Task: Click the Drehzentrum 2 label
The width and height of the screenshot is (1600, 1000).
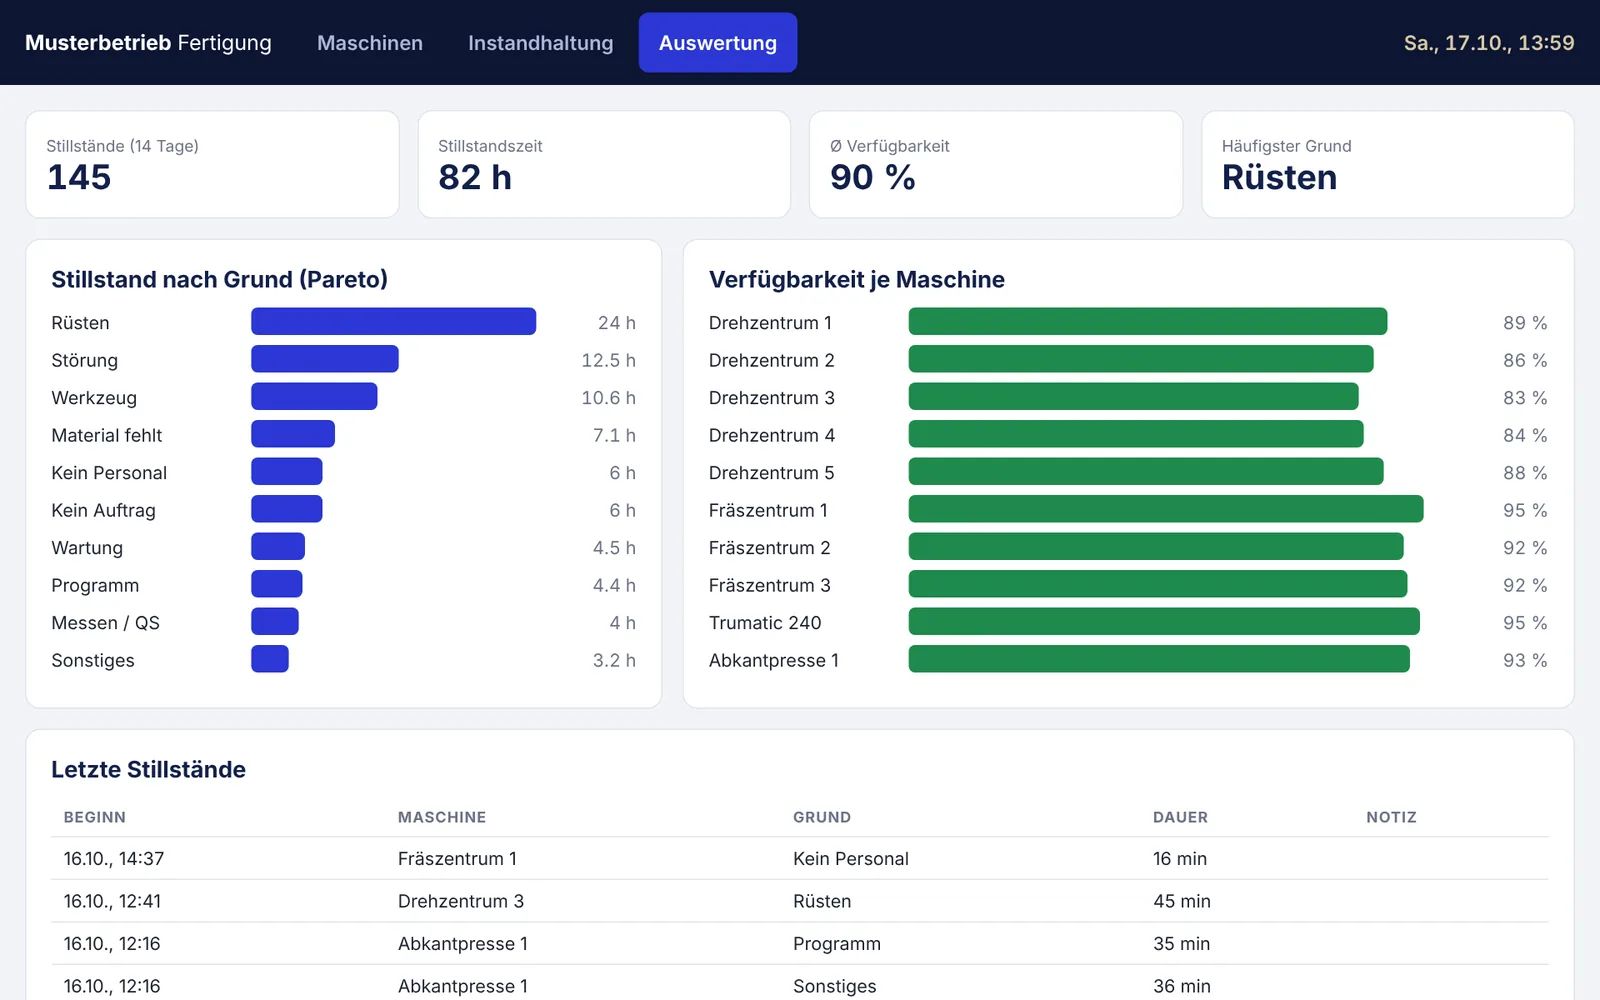Action: (771, 360)
